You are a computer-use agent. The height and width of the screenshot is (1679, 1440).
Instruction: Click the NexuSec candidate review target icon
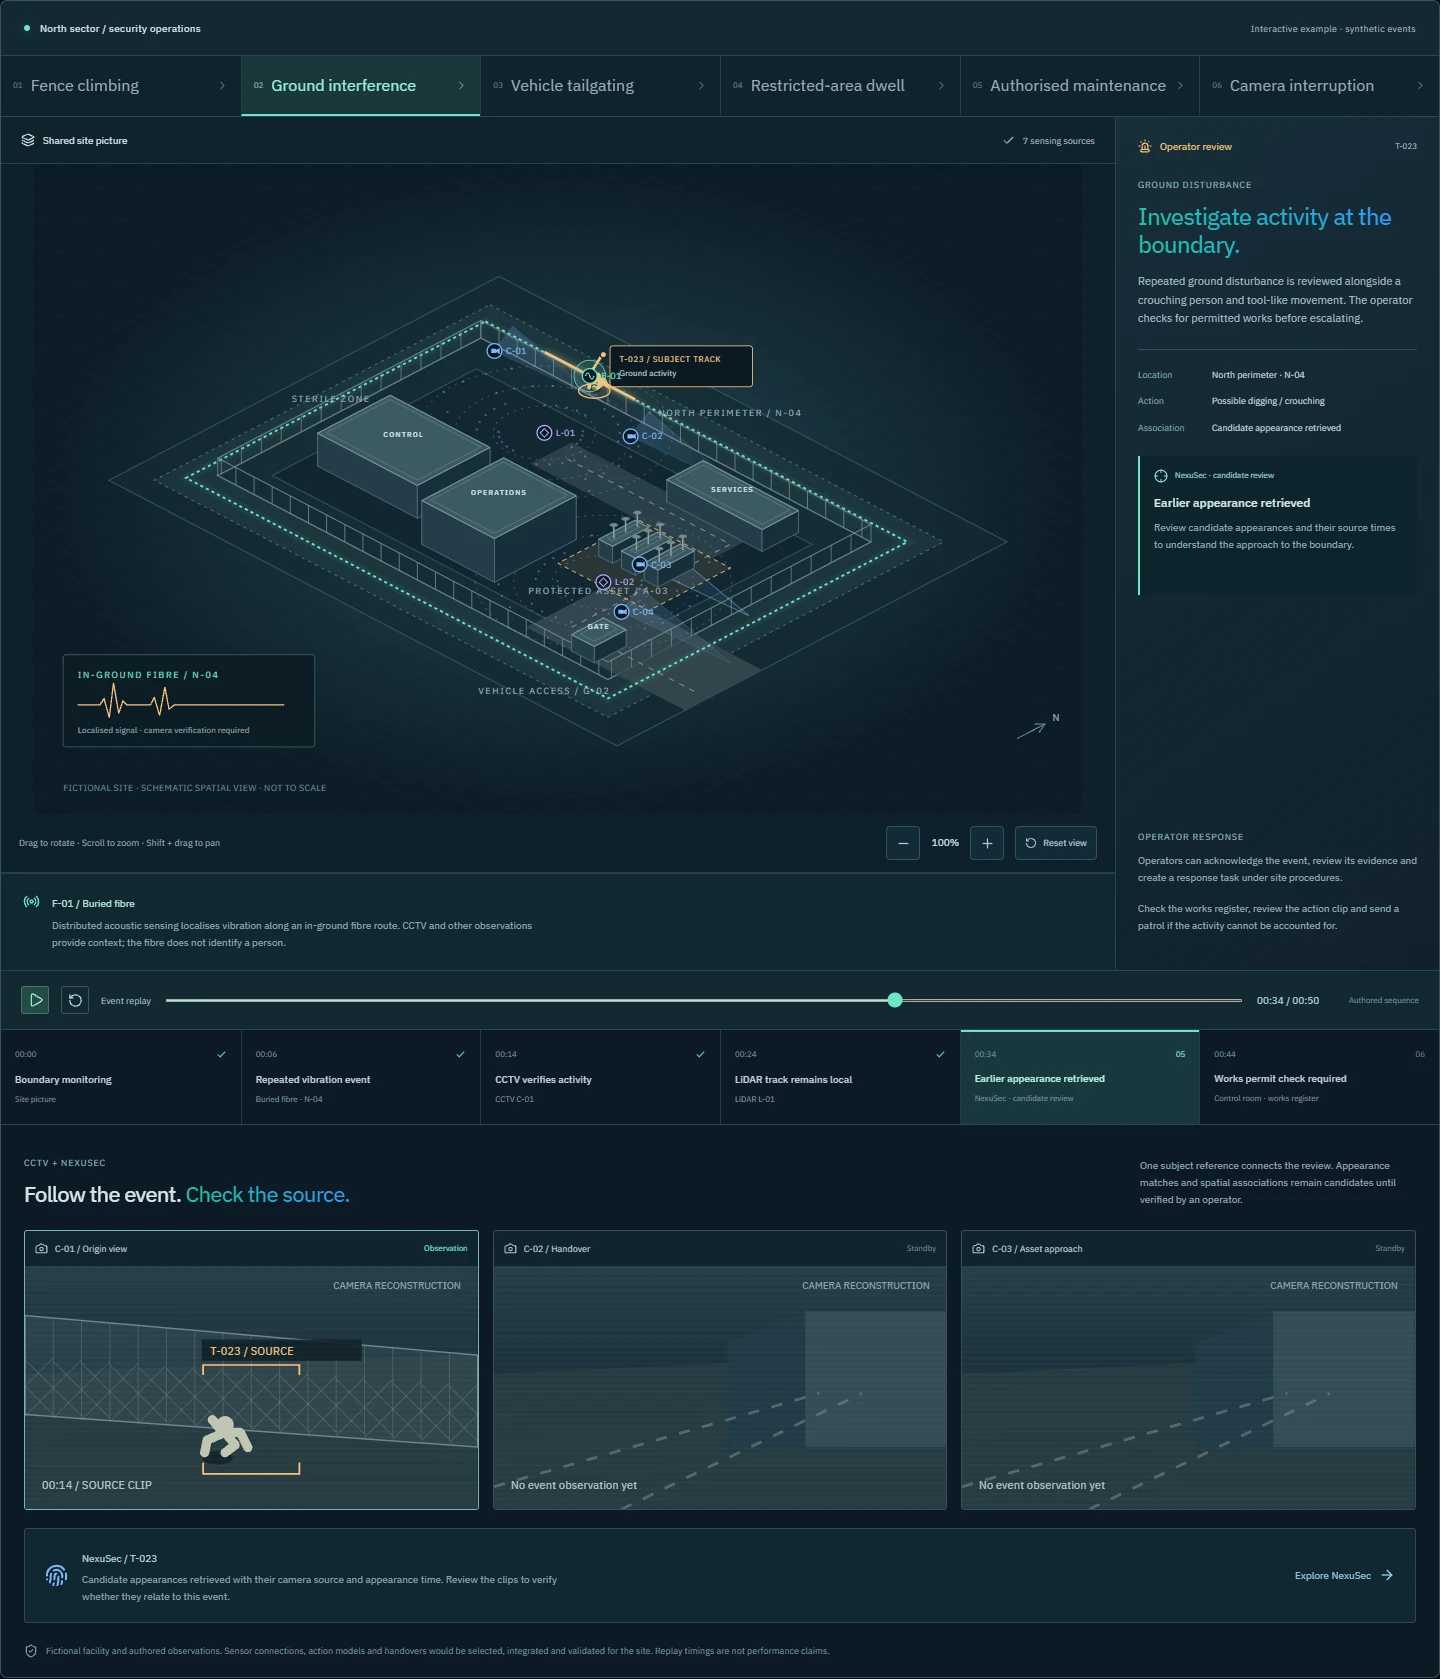tap(1161, 476)
